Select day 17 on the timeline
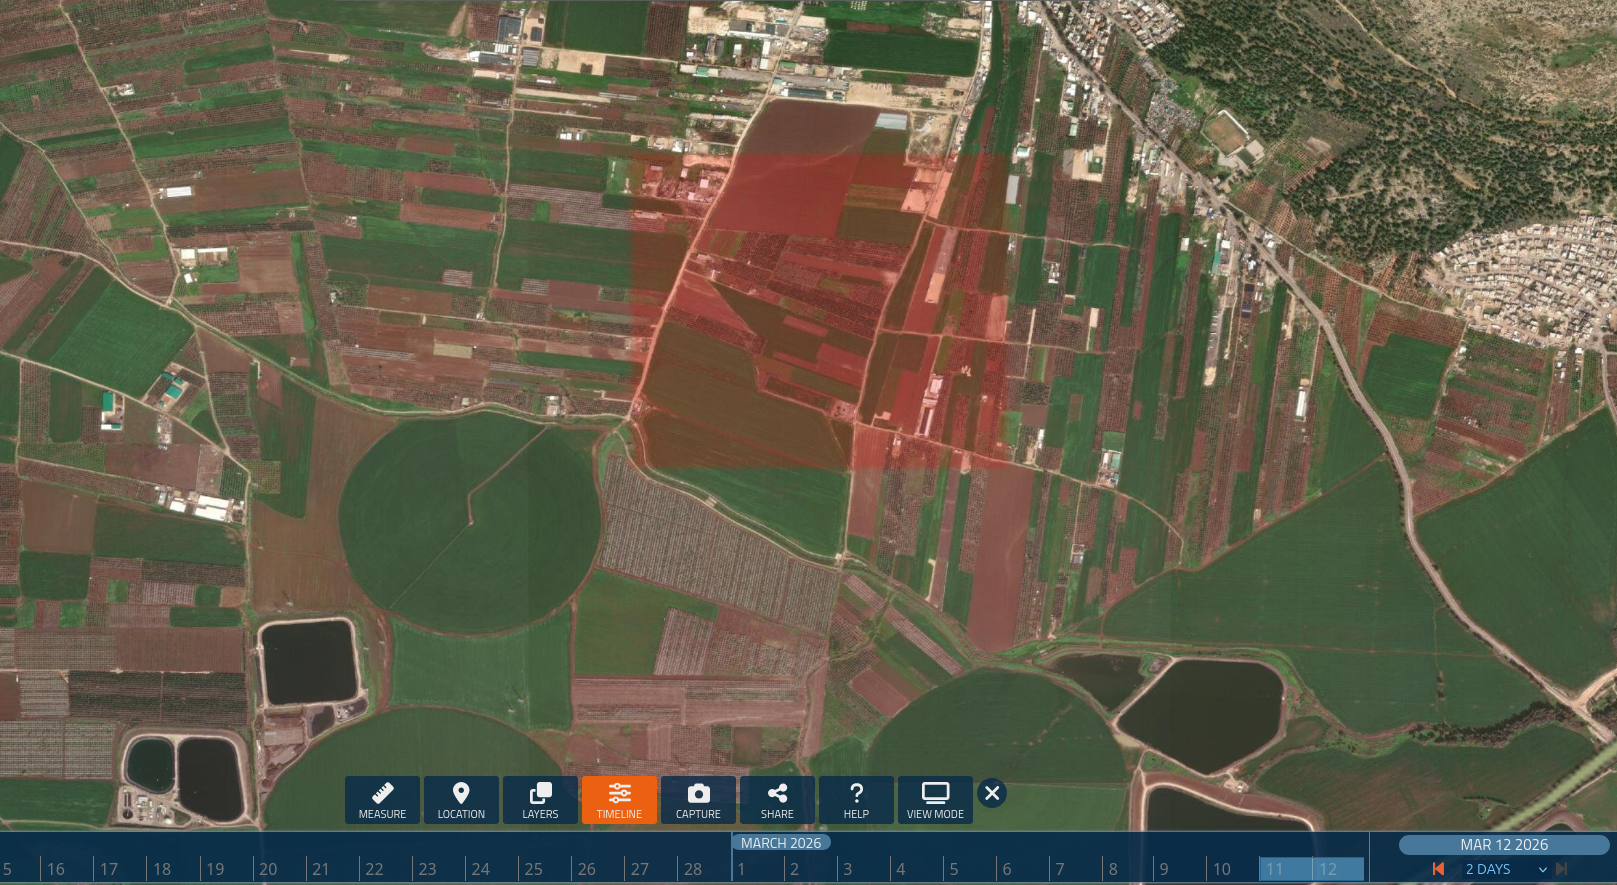 [x=109, y=869]
